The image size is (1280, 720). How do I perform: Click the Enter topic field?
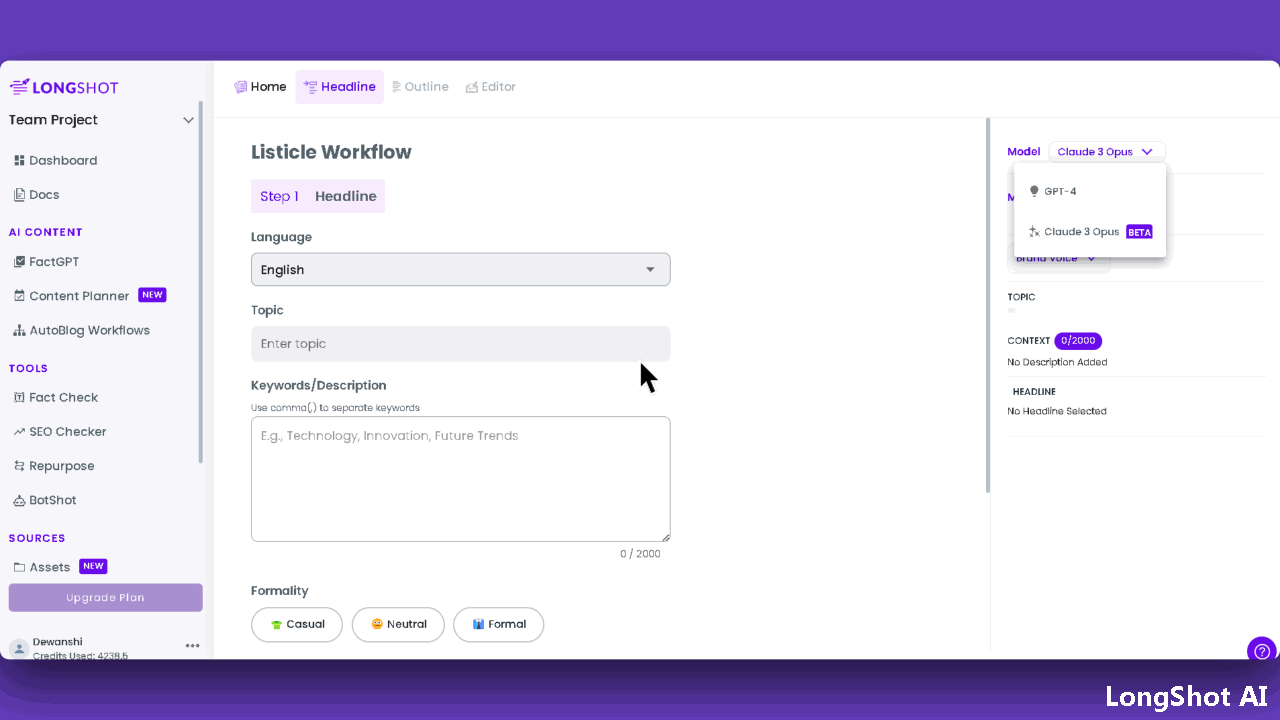click(460, 344)
